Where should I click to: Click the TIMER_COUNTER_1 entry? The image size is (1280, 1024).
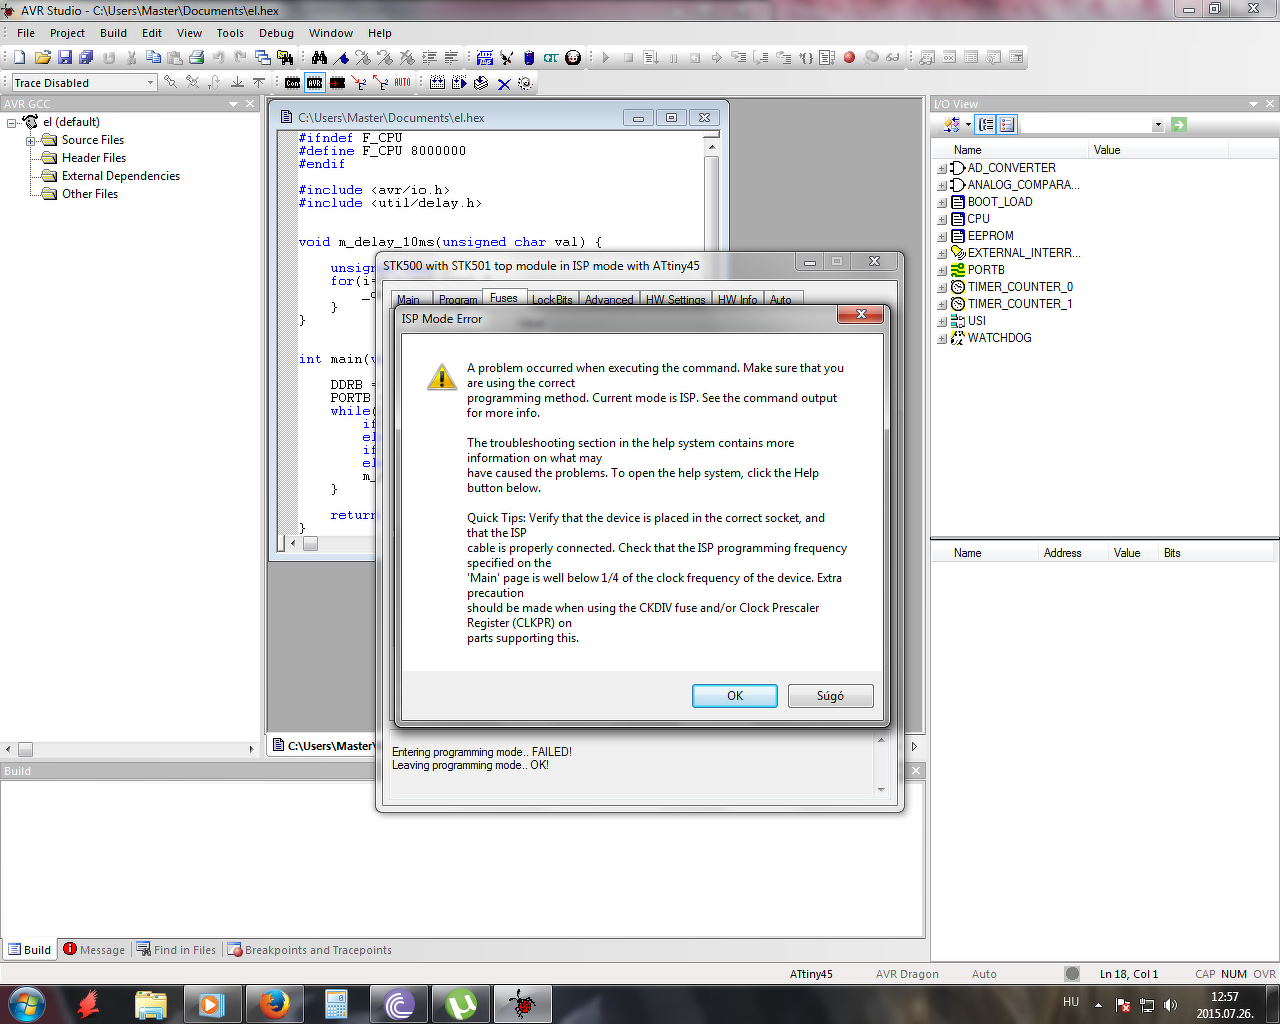coord(1020,304)
